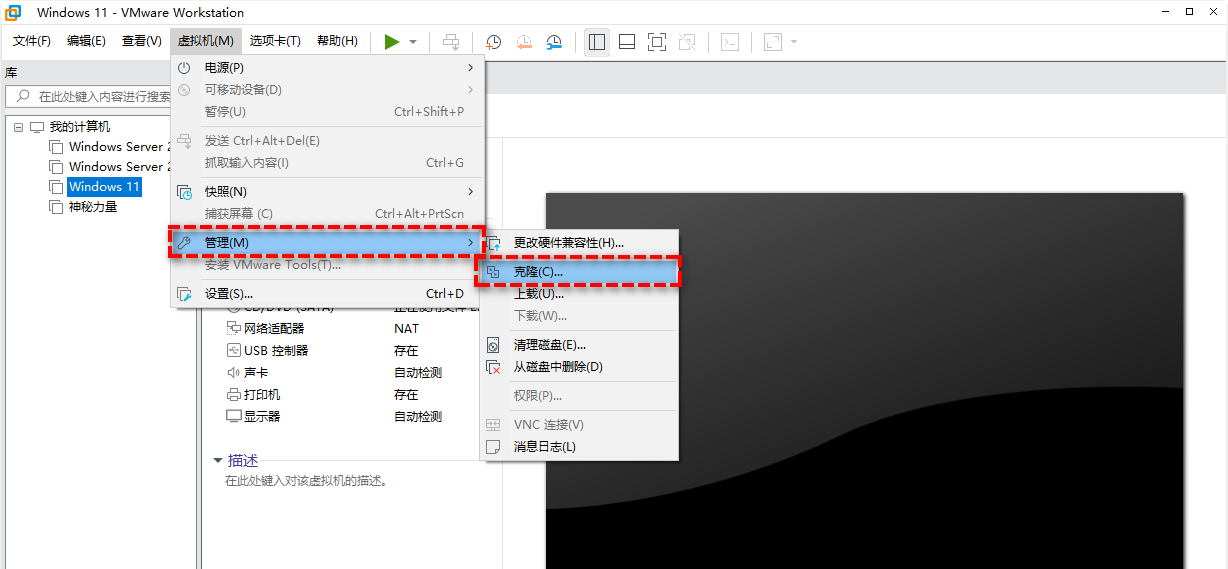Collapse the 我的计算机 tree node
Image resolution: width=1228 pixels, height=569 pixels.
18,127
